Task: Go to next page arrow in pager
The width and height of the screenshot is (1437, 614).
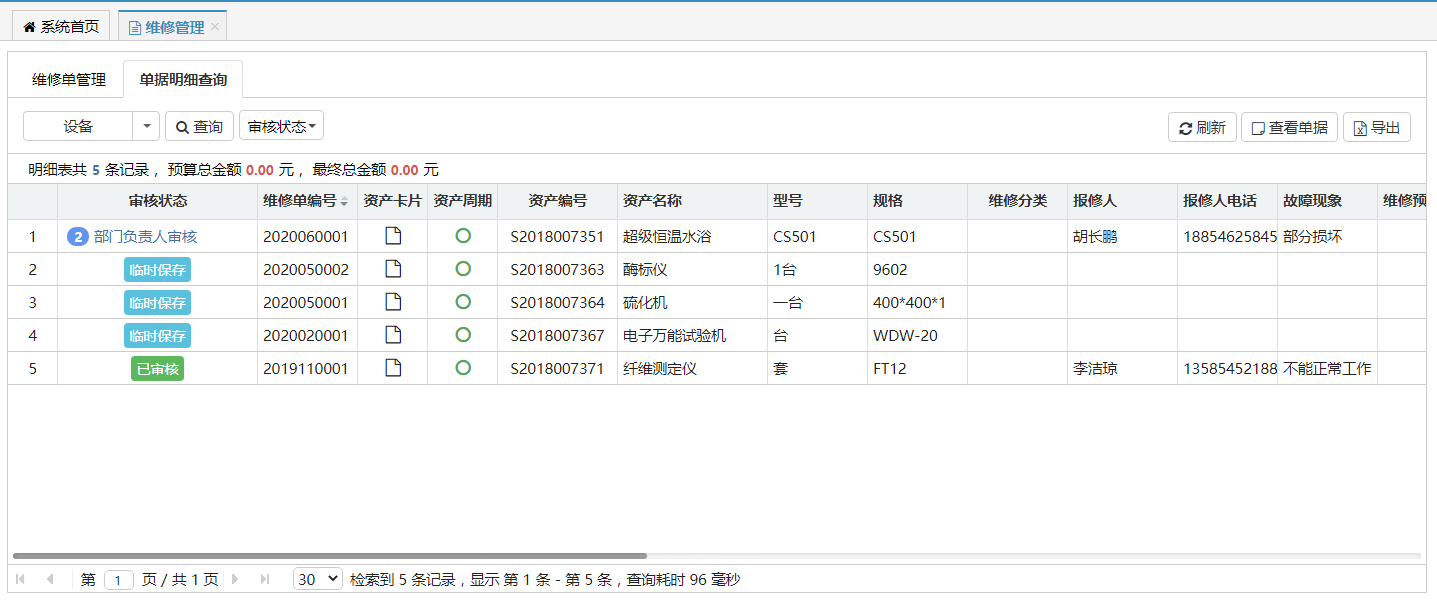Action: [236, 579]
